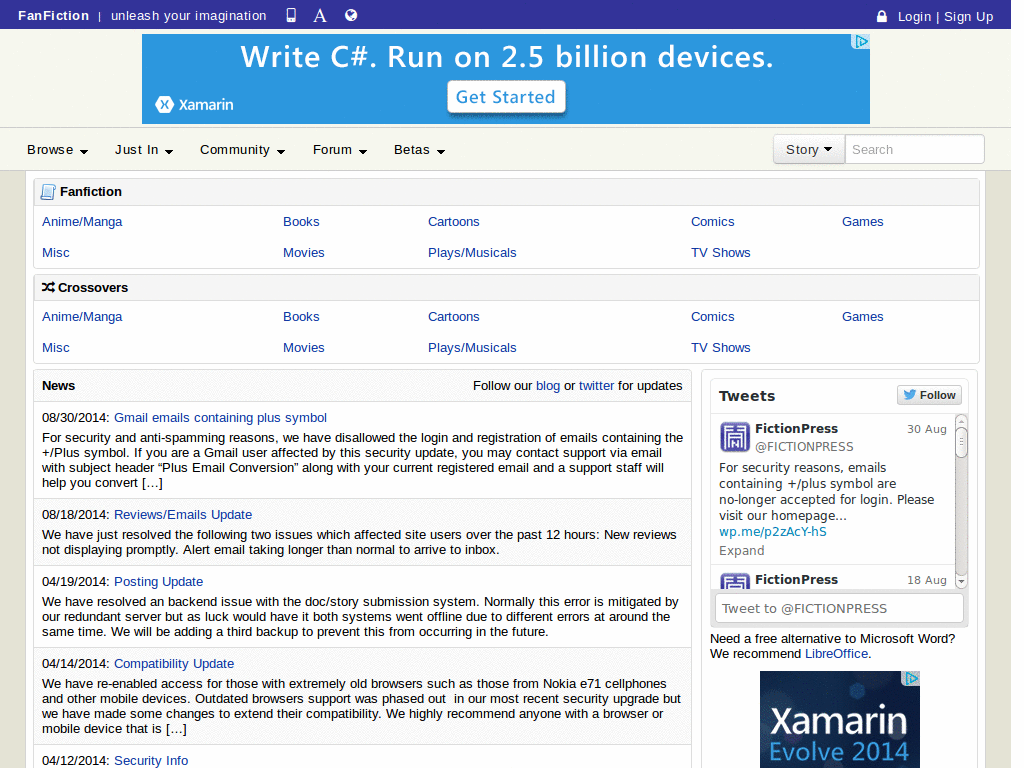This screenshot has height=768, width=1024.
Task: Click the 18 Aug tweet timestamp
Action: [927, 580]
